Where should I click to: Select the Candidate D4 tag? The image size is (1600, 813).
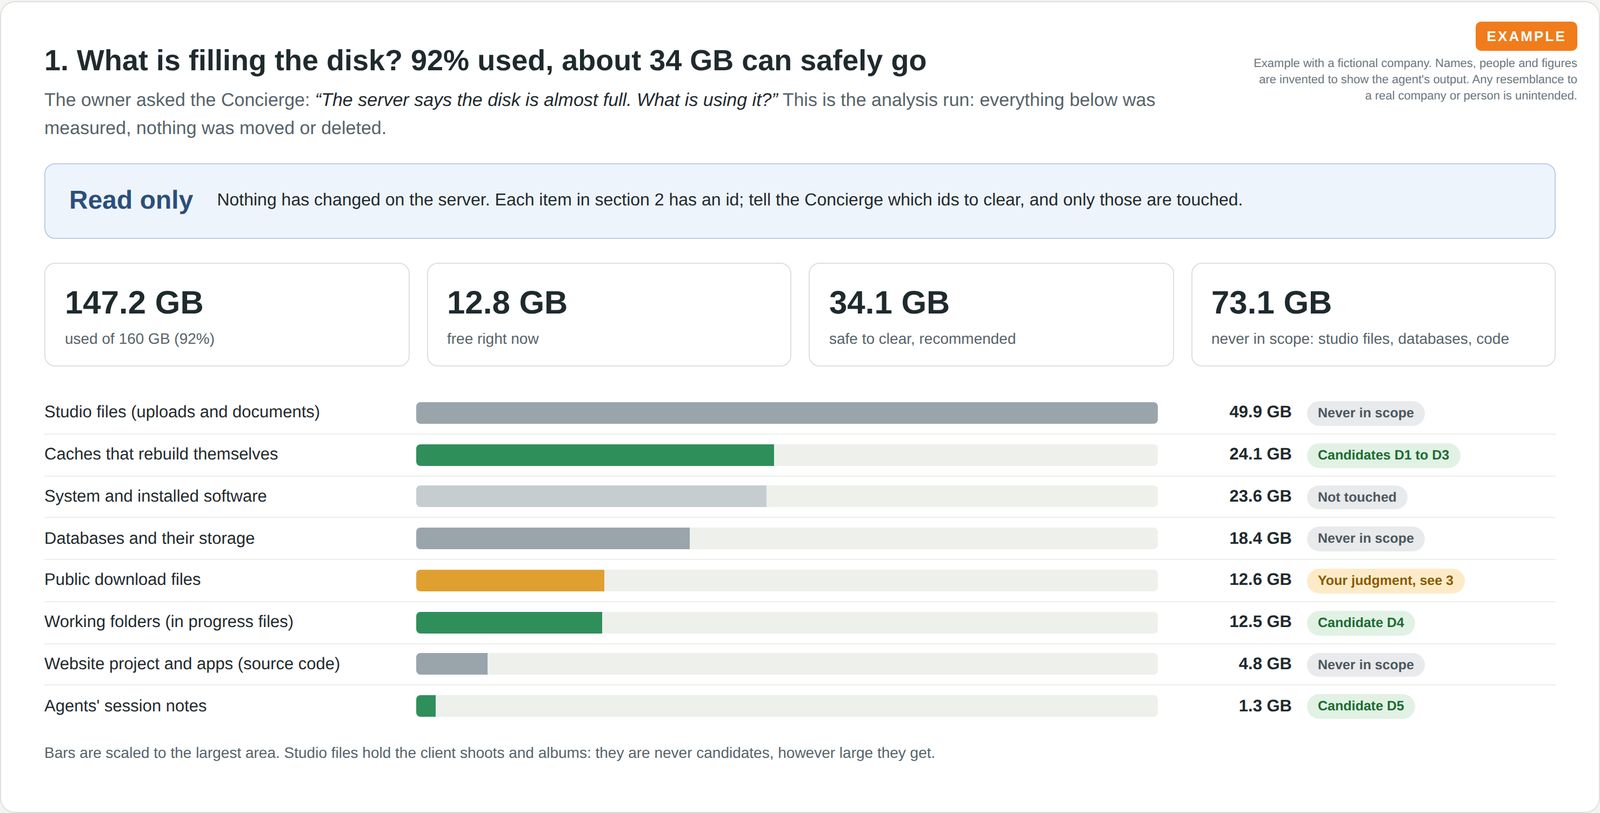1360,622
